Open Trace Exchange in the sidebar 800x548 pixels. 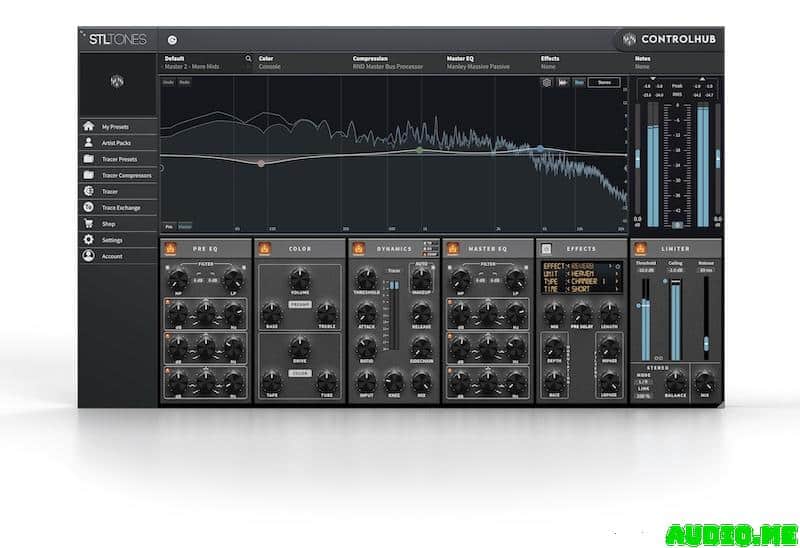coord(118,208)
